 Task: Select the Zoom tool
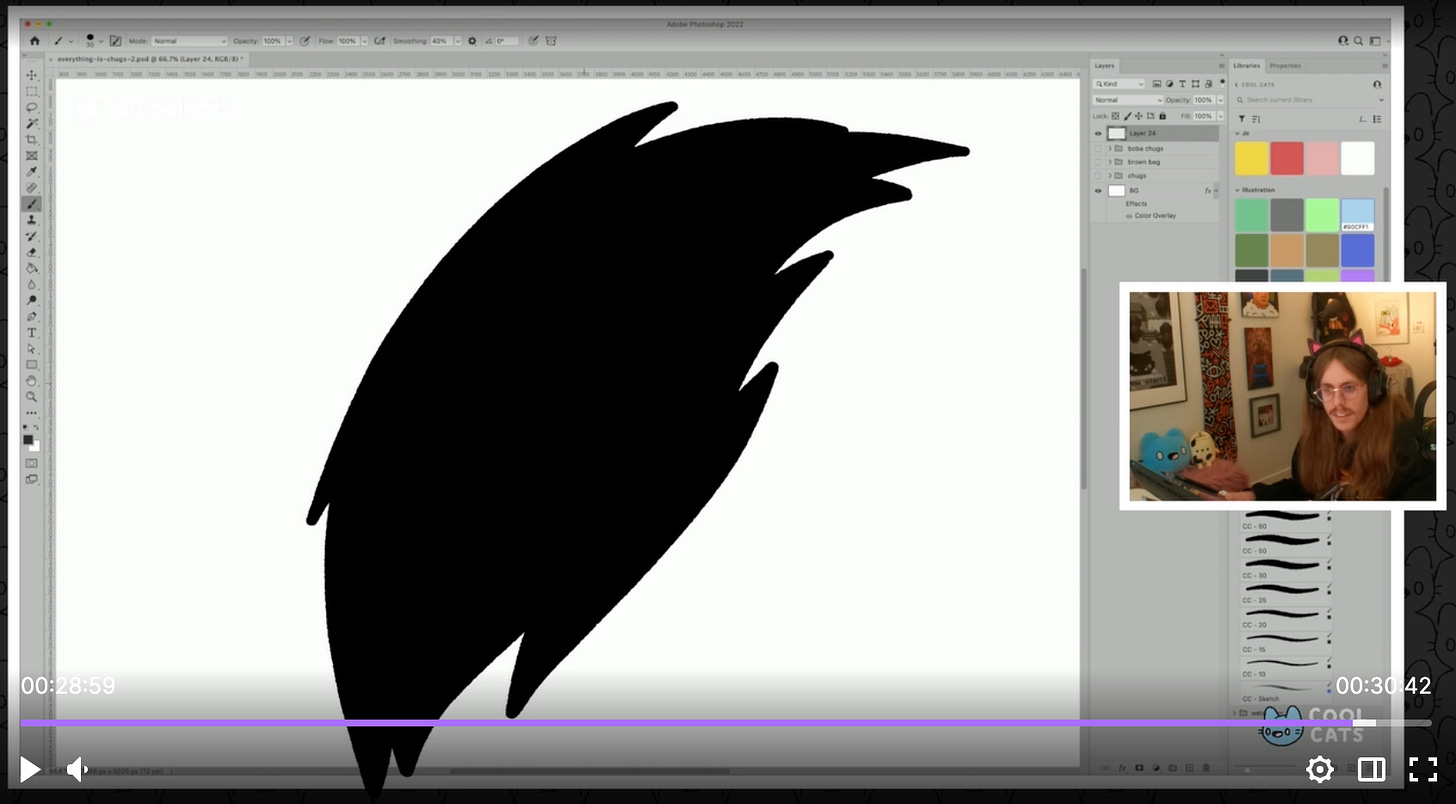tap(32, 396)
